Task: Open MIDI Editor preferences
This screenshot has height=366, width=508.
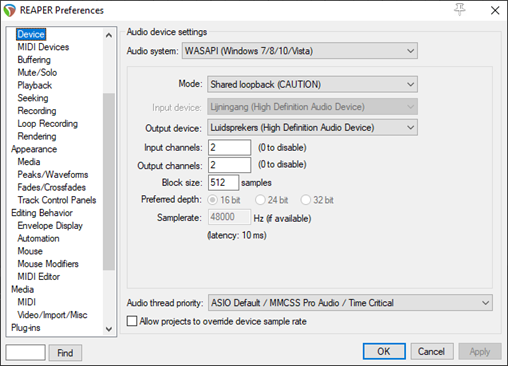Action: click(39, 277)
